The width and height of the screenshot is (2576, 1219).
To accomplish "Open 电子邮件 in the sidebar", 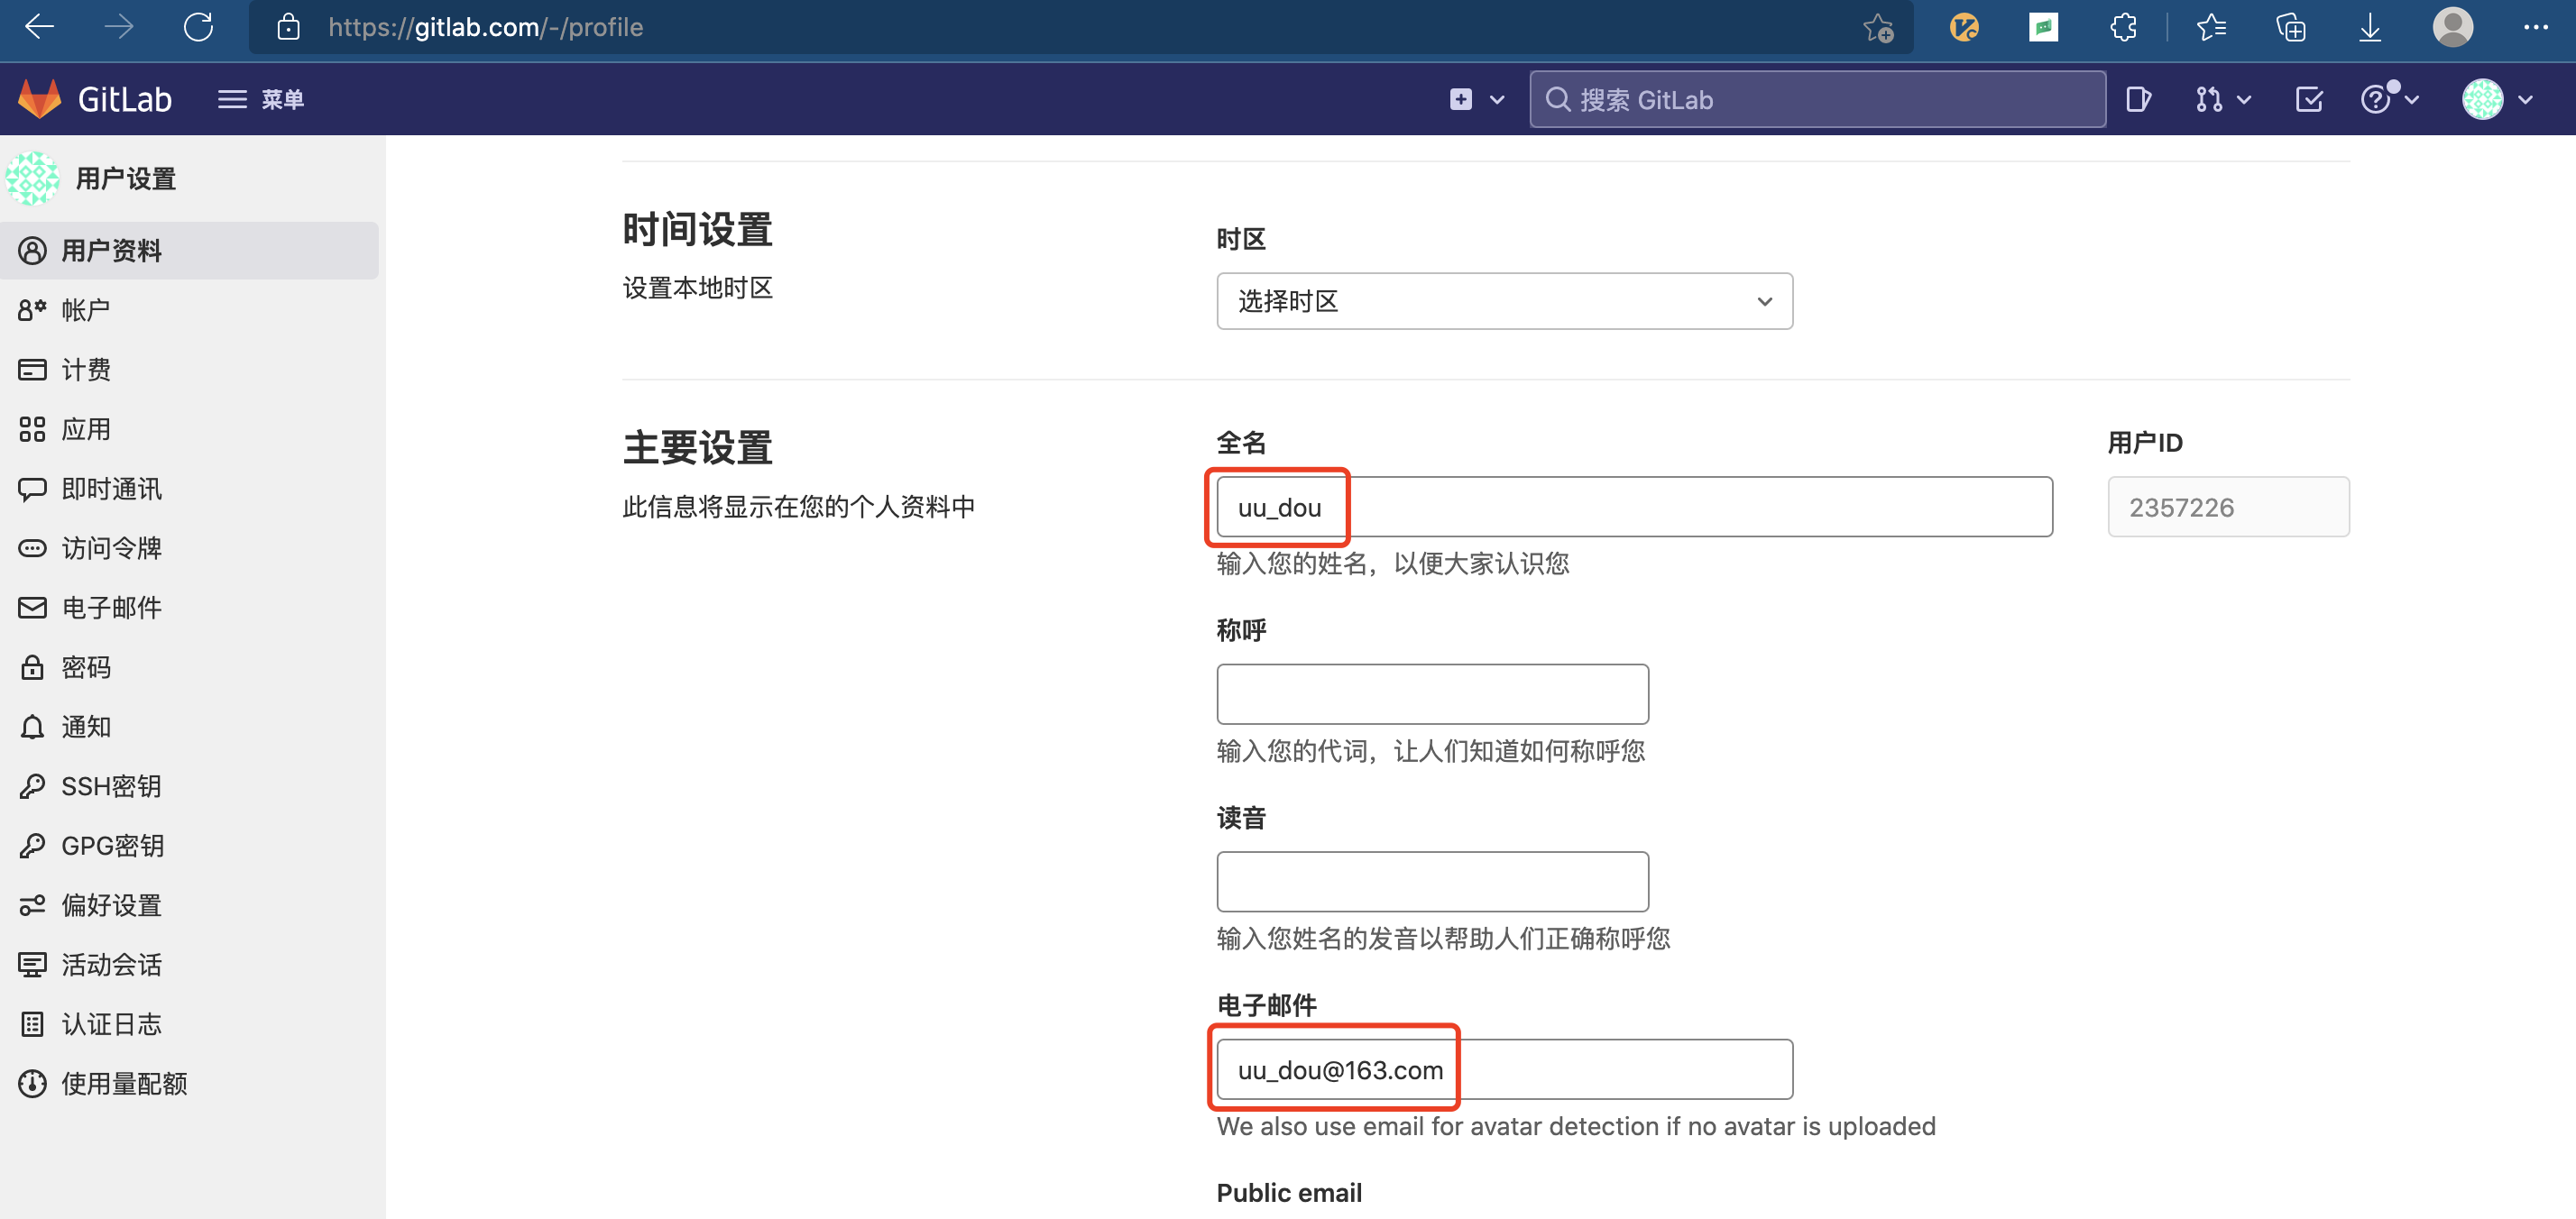I will click(x=190, y=607).
